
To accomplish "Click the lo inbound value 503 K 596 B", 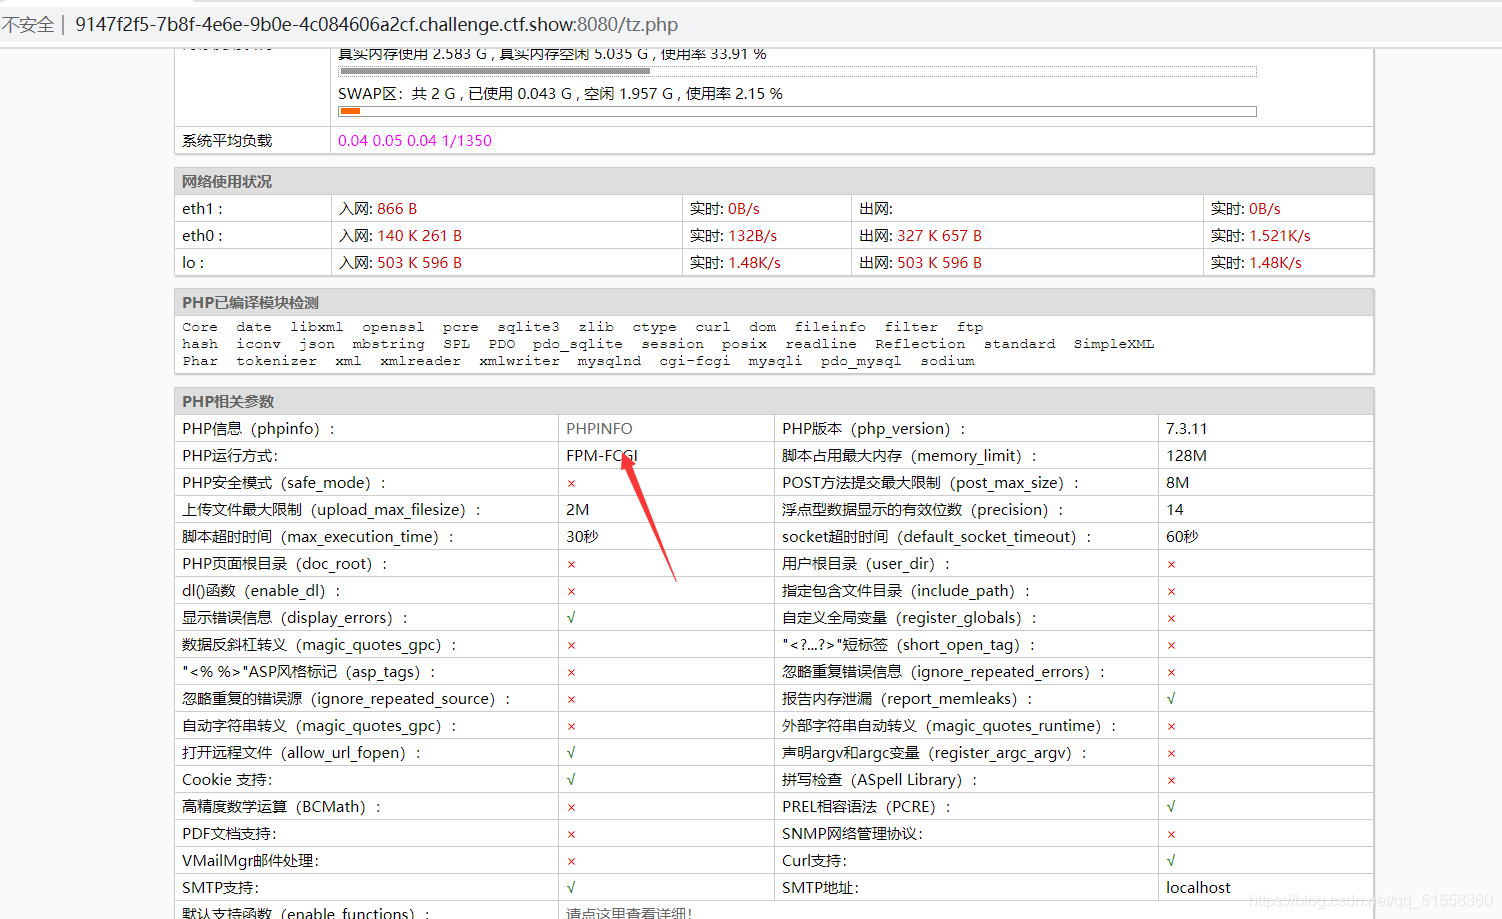I will pyautogui.click(x=419, y=262).
